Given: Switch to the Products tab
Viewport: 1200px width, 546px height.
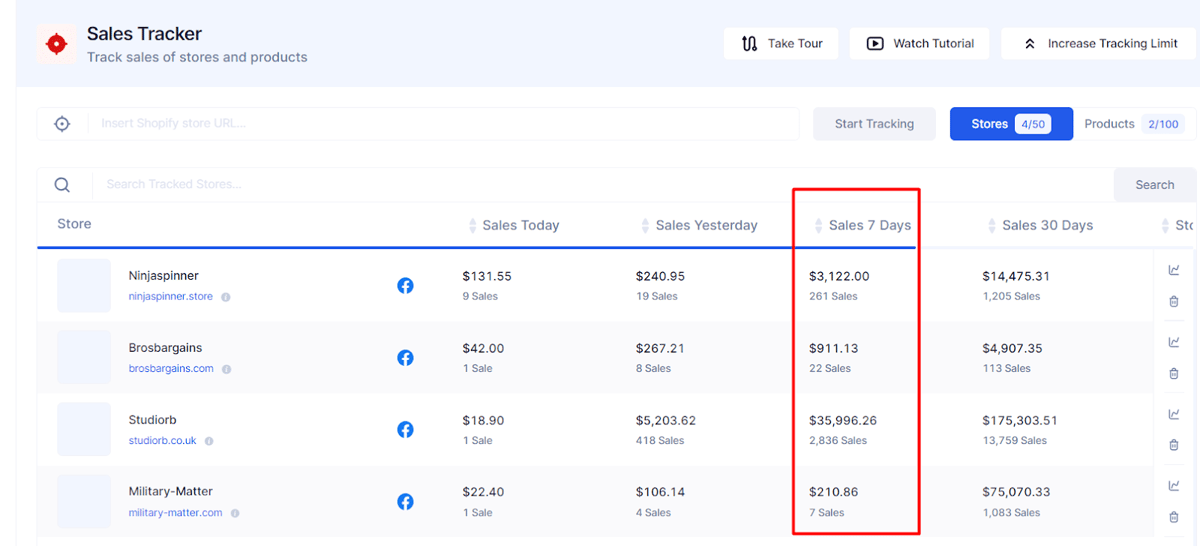Looking at the screenshot, I should [1134, 124].
